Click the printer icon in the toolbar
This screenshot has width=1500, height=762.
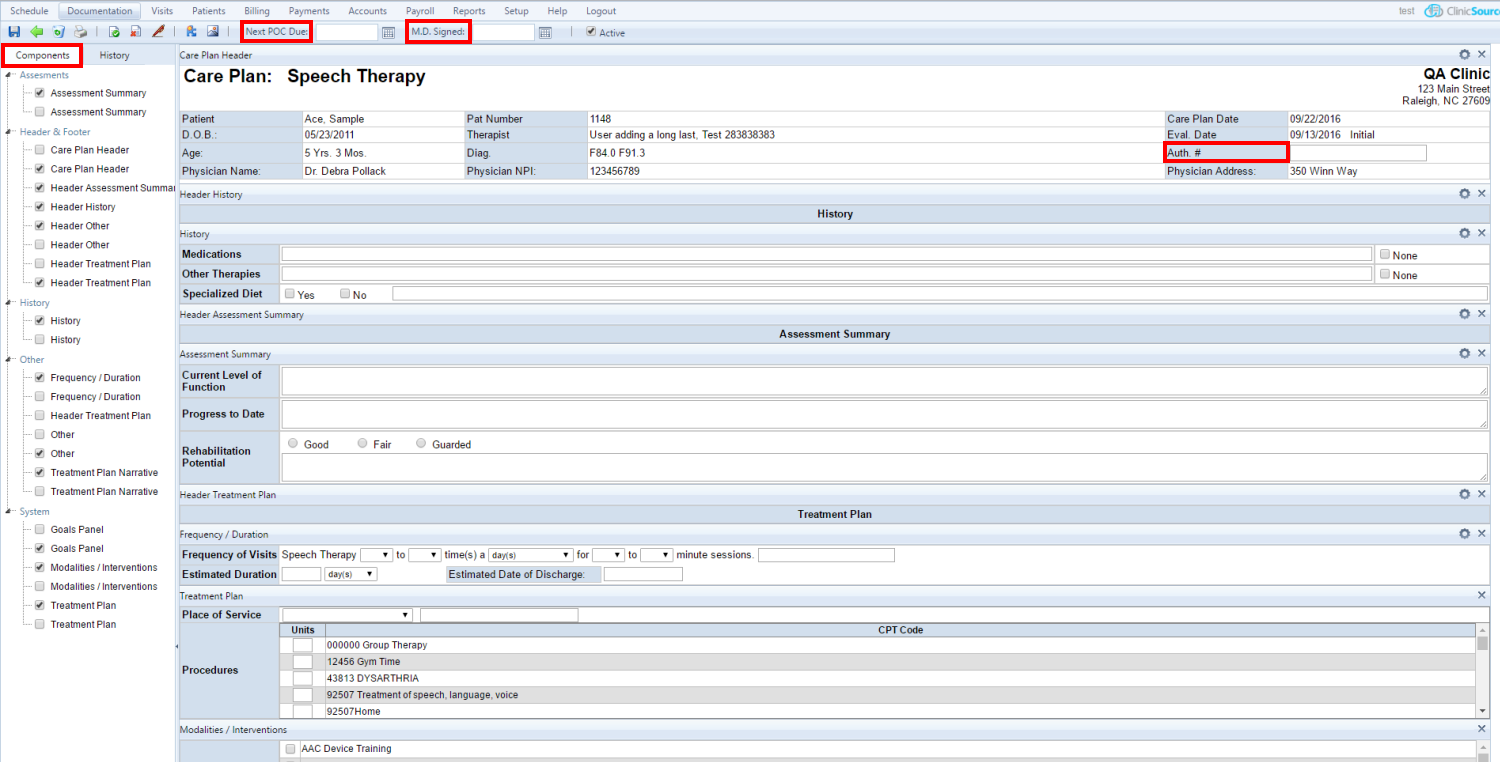click(80, 32)
